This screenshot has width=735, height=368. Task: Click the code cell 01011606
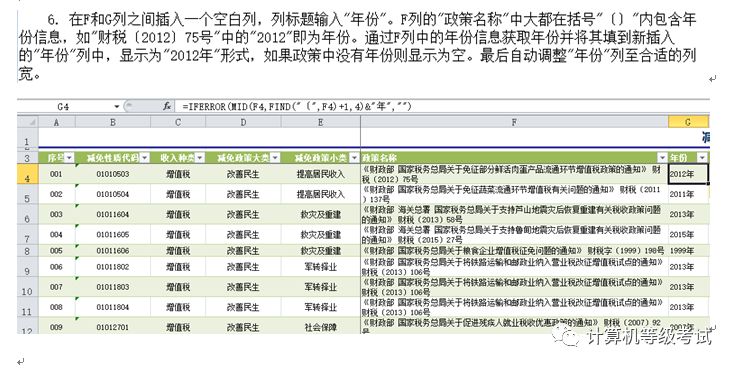[x=112, y=251]
